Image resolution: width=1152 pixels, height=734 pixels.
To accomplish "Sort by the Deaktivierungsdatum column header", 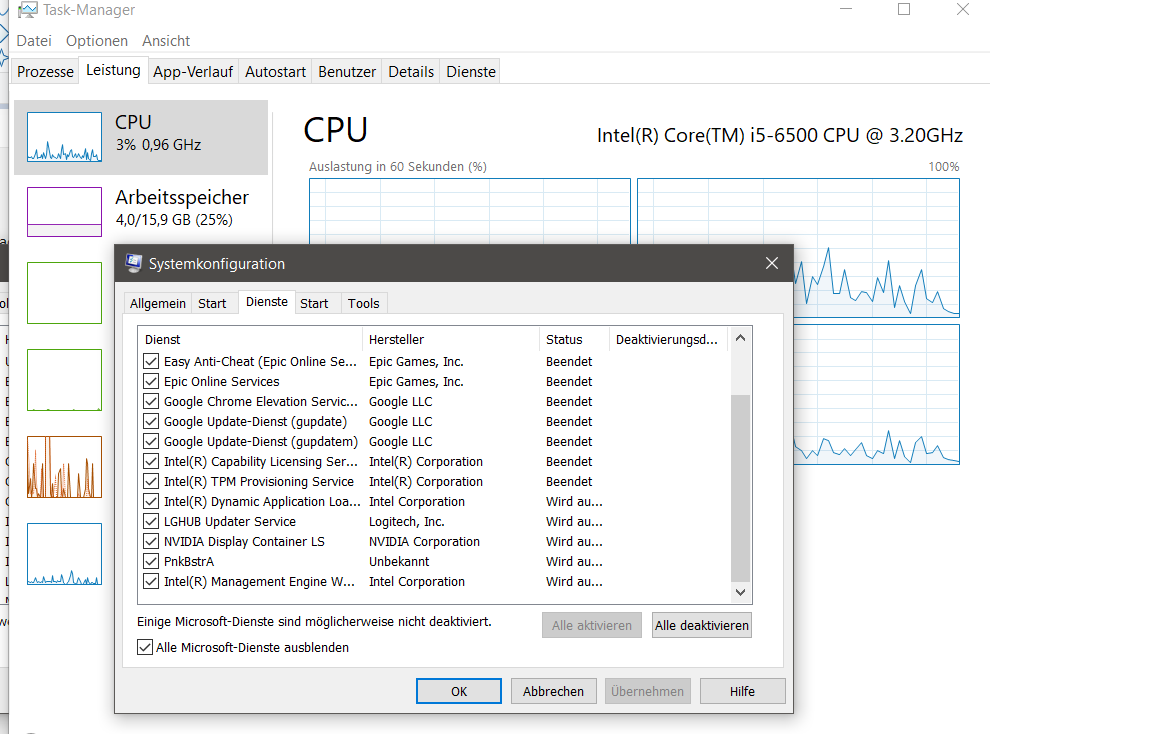I will click(668, 339).
